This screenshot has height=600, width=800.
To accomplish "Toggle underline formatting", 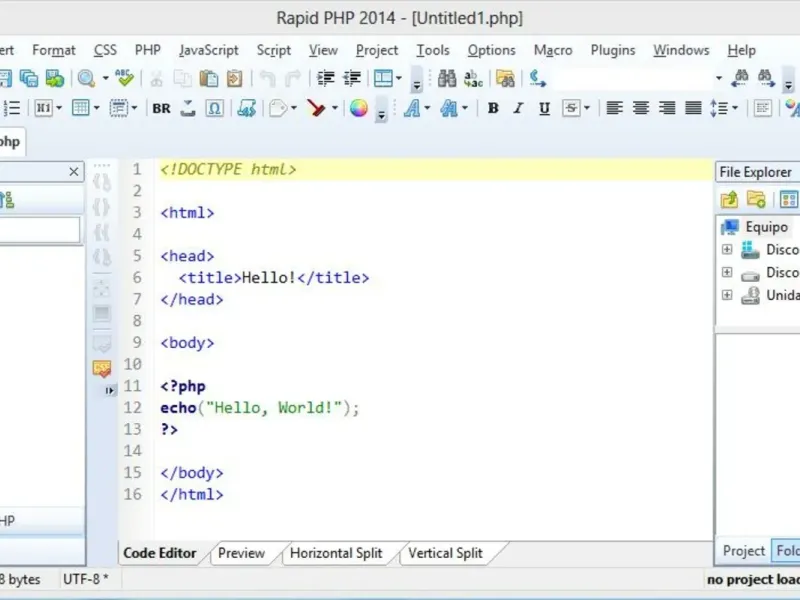I will pos(544,108).
